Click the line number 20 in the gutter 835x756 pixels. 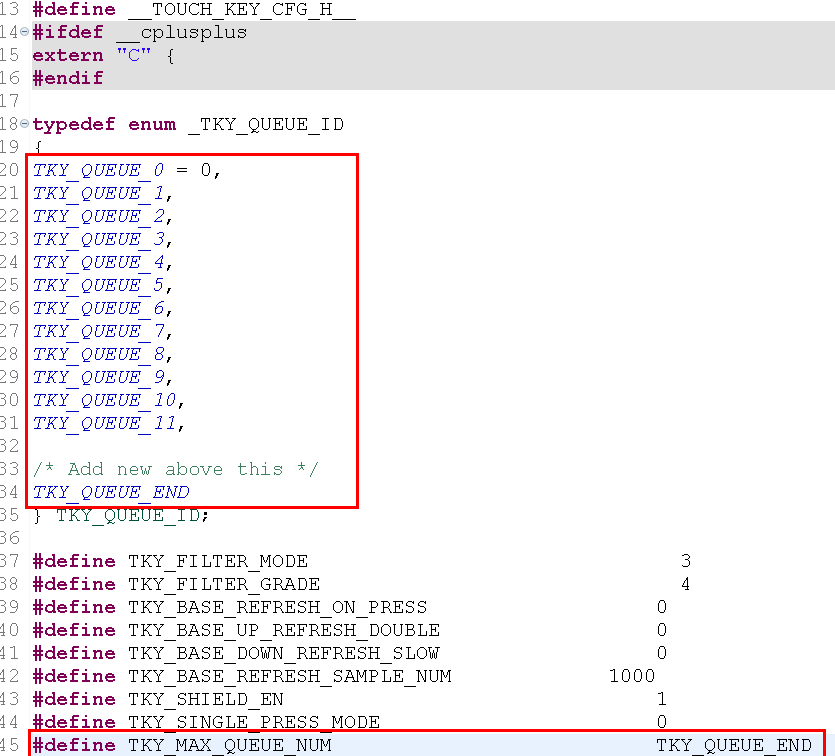(10, 170)
